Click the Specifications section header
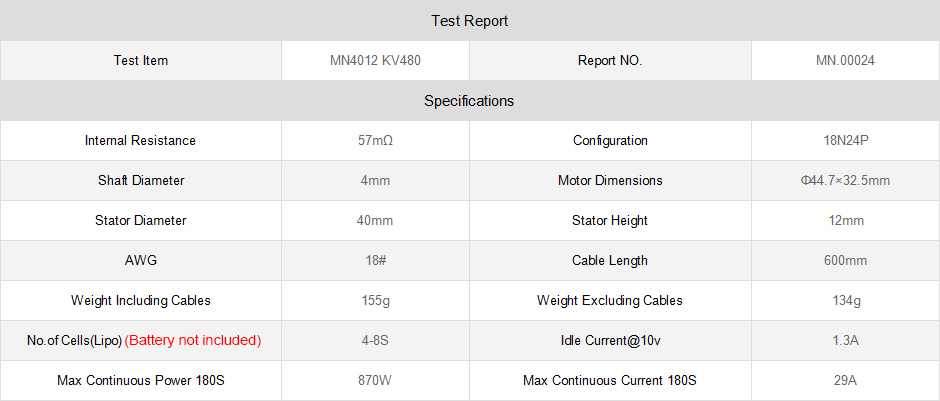The width and height of the screenshot is (940, 401). pyautogui.click(x=469, y=101)
